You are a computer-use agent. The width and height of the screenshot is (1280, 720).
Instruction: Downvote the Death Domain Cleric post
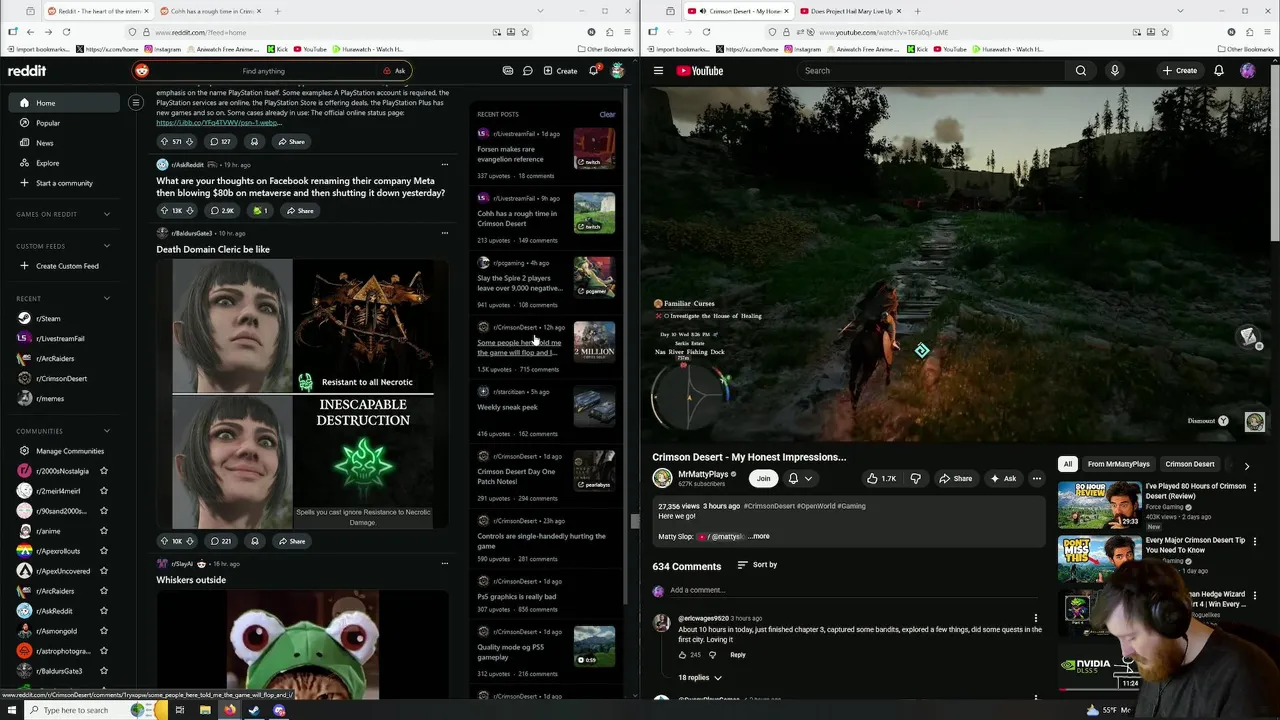click(x=190, y=541)
